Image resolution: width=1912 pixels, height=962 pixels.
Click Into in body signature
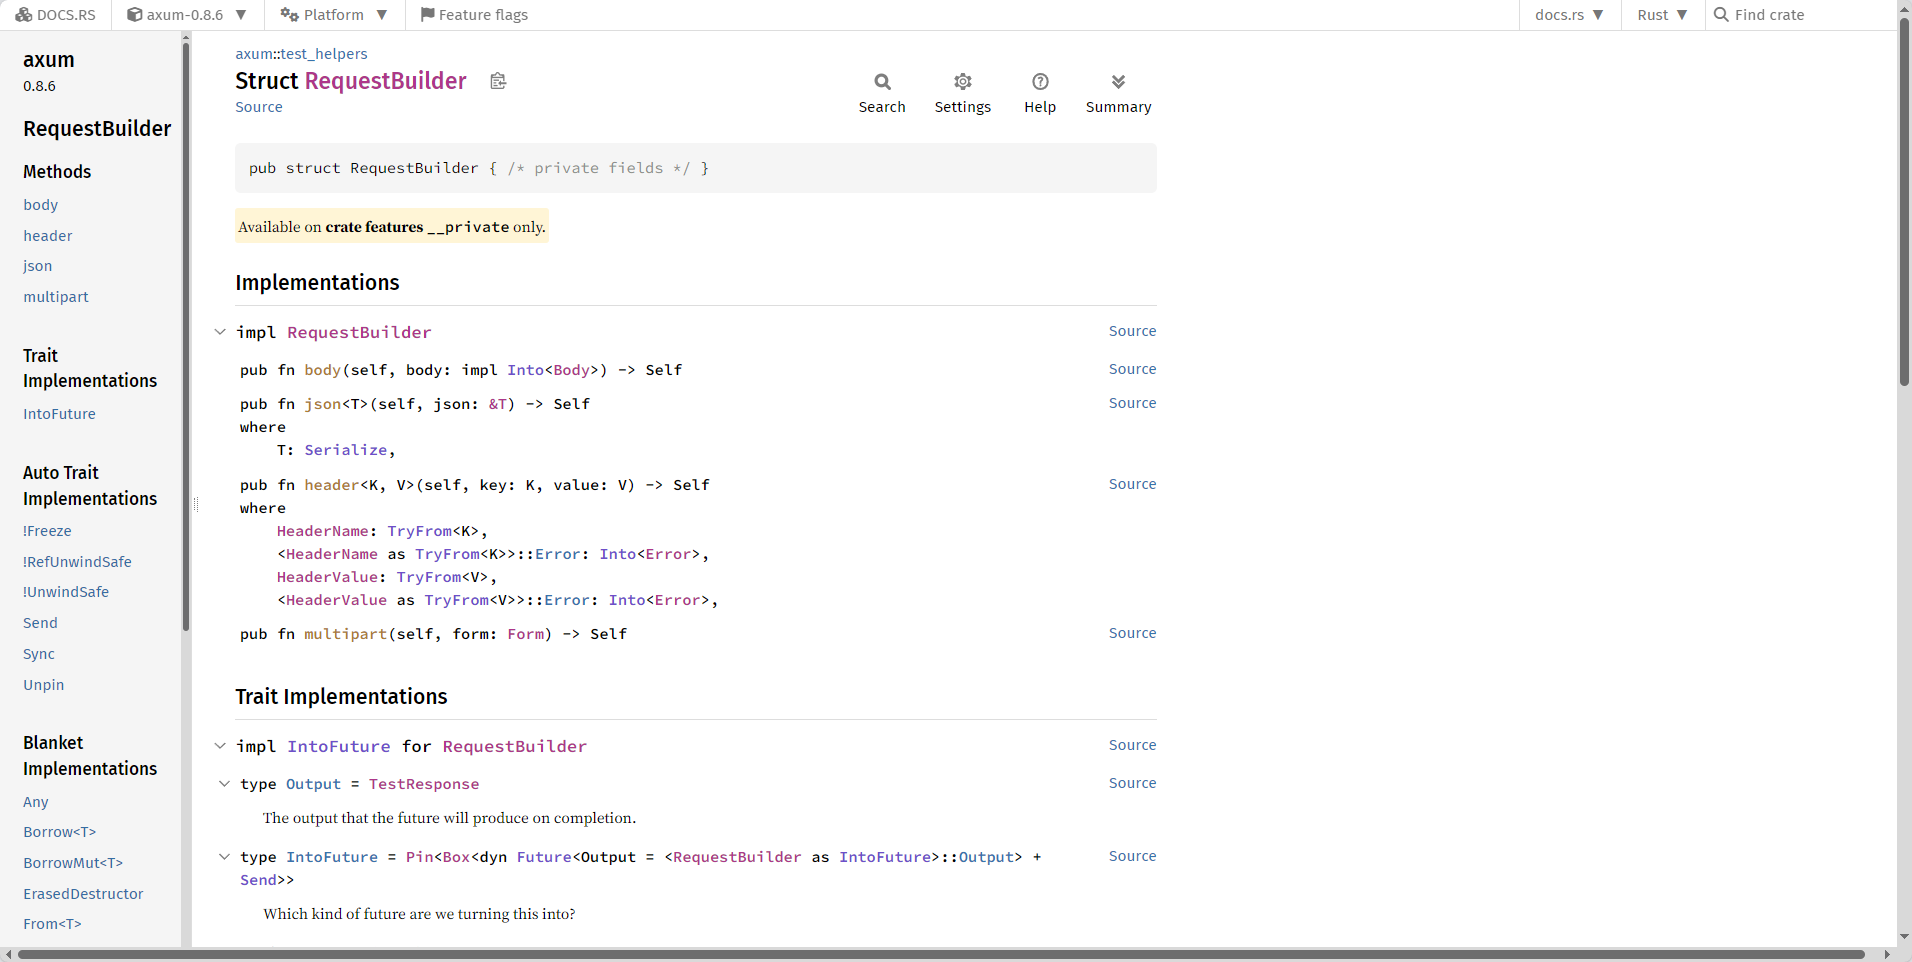(x=526, y=370)
